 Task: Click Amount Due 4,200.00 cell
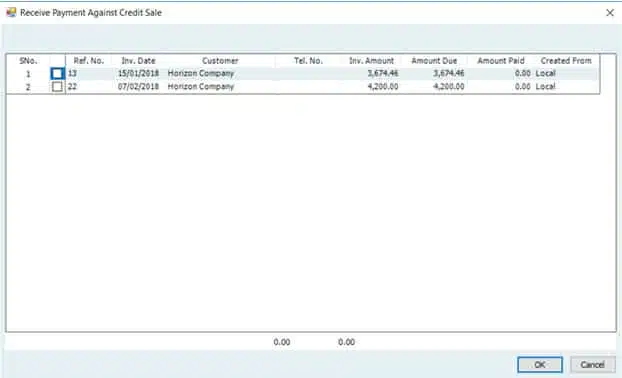pos(449,86)
